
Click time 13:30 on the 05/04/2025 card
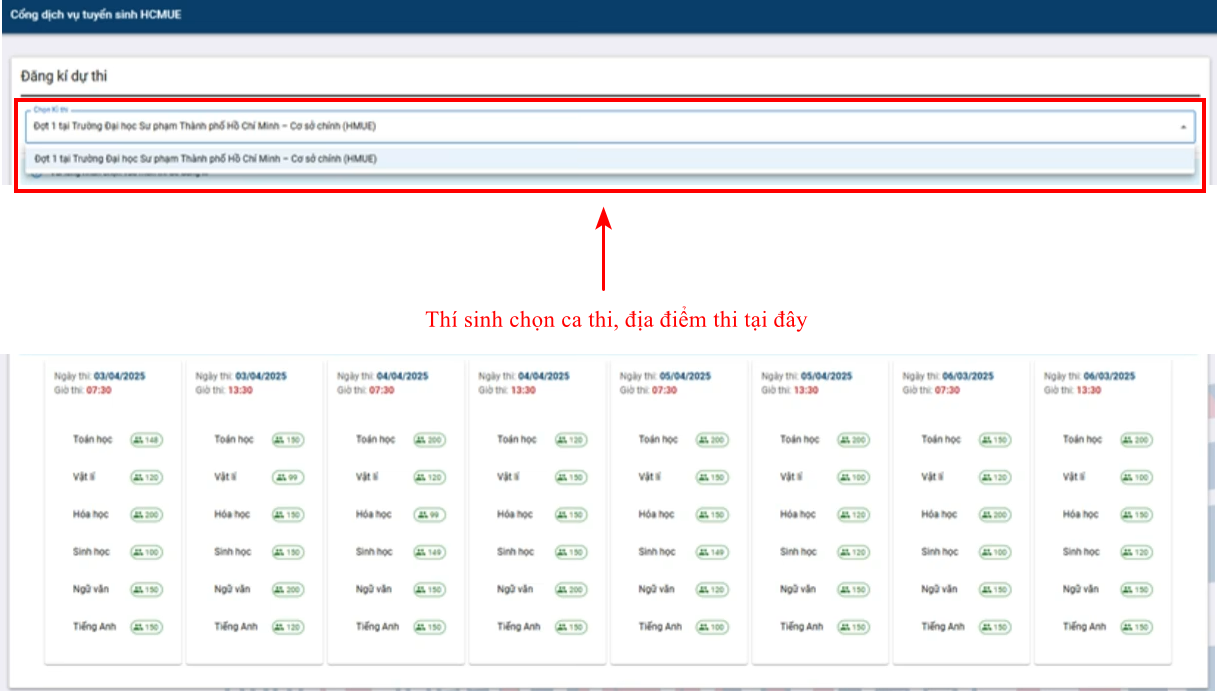click(807, 390)
